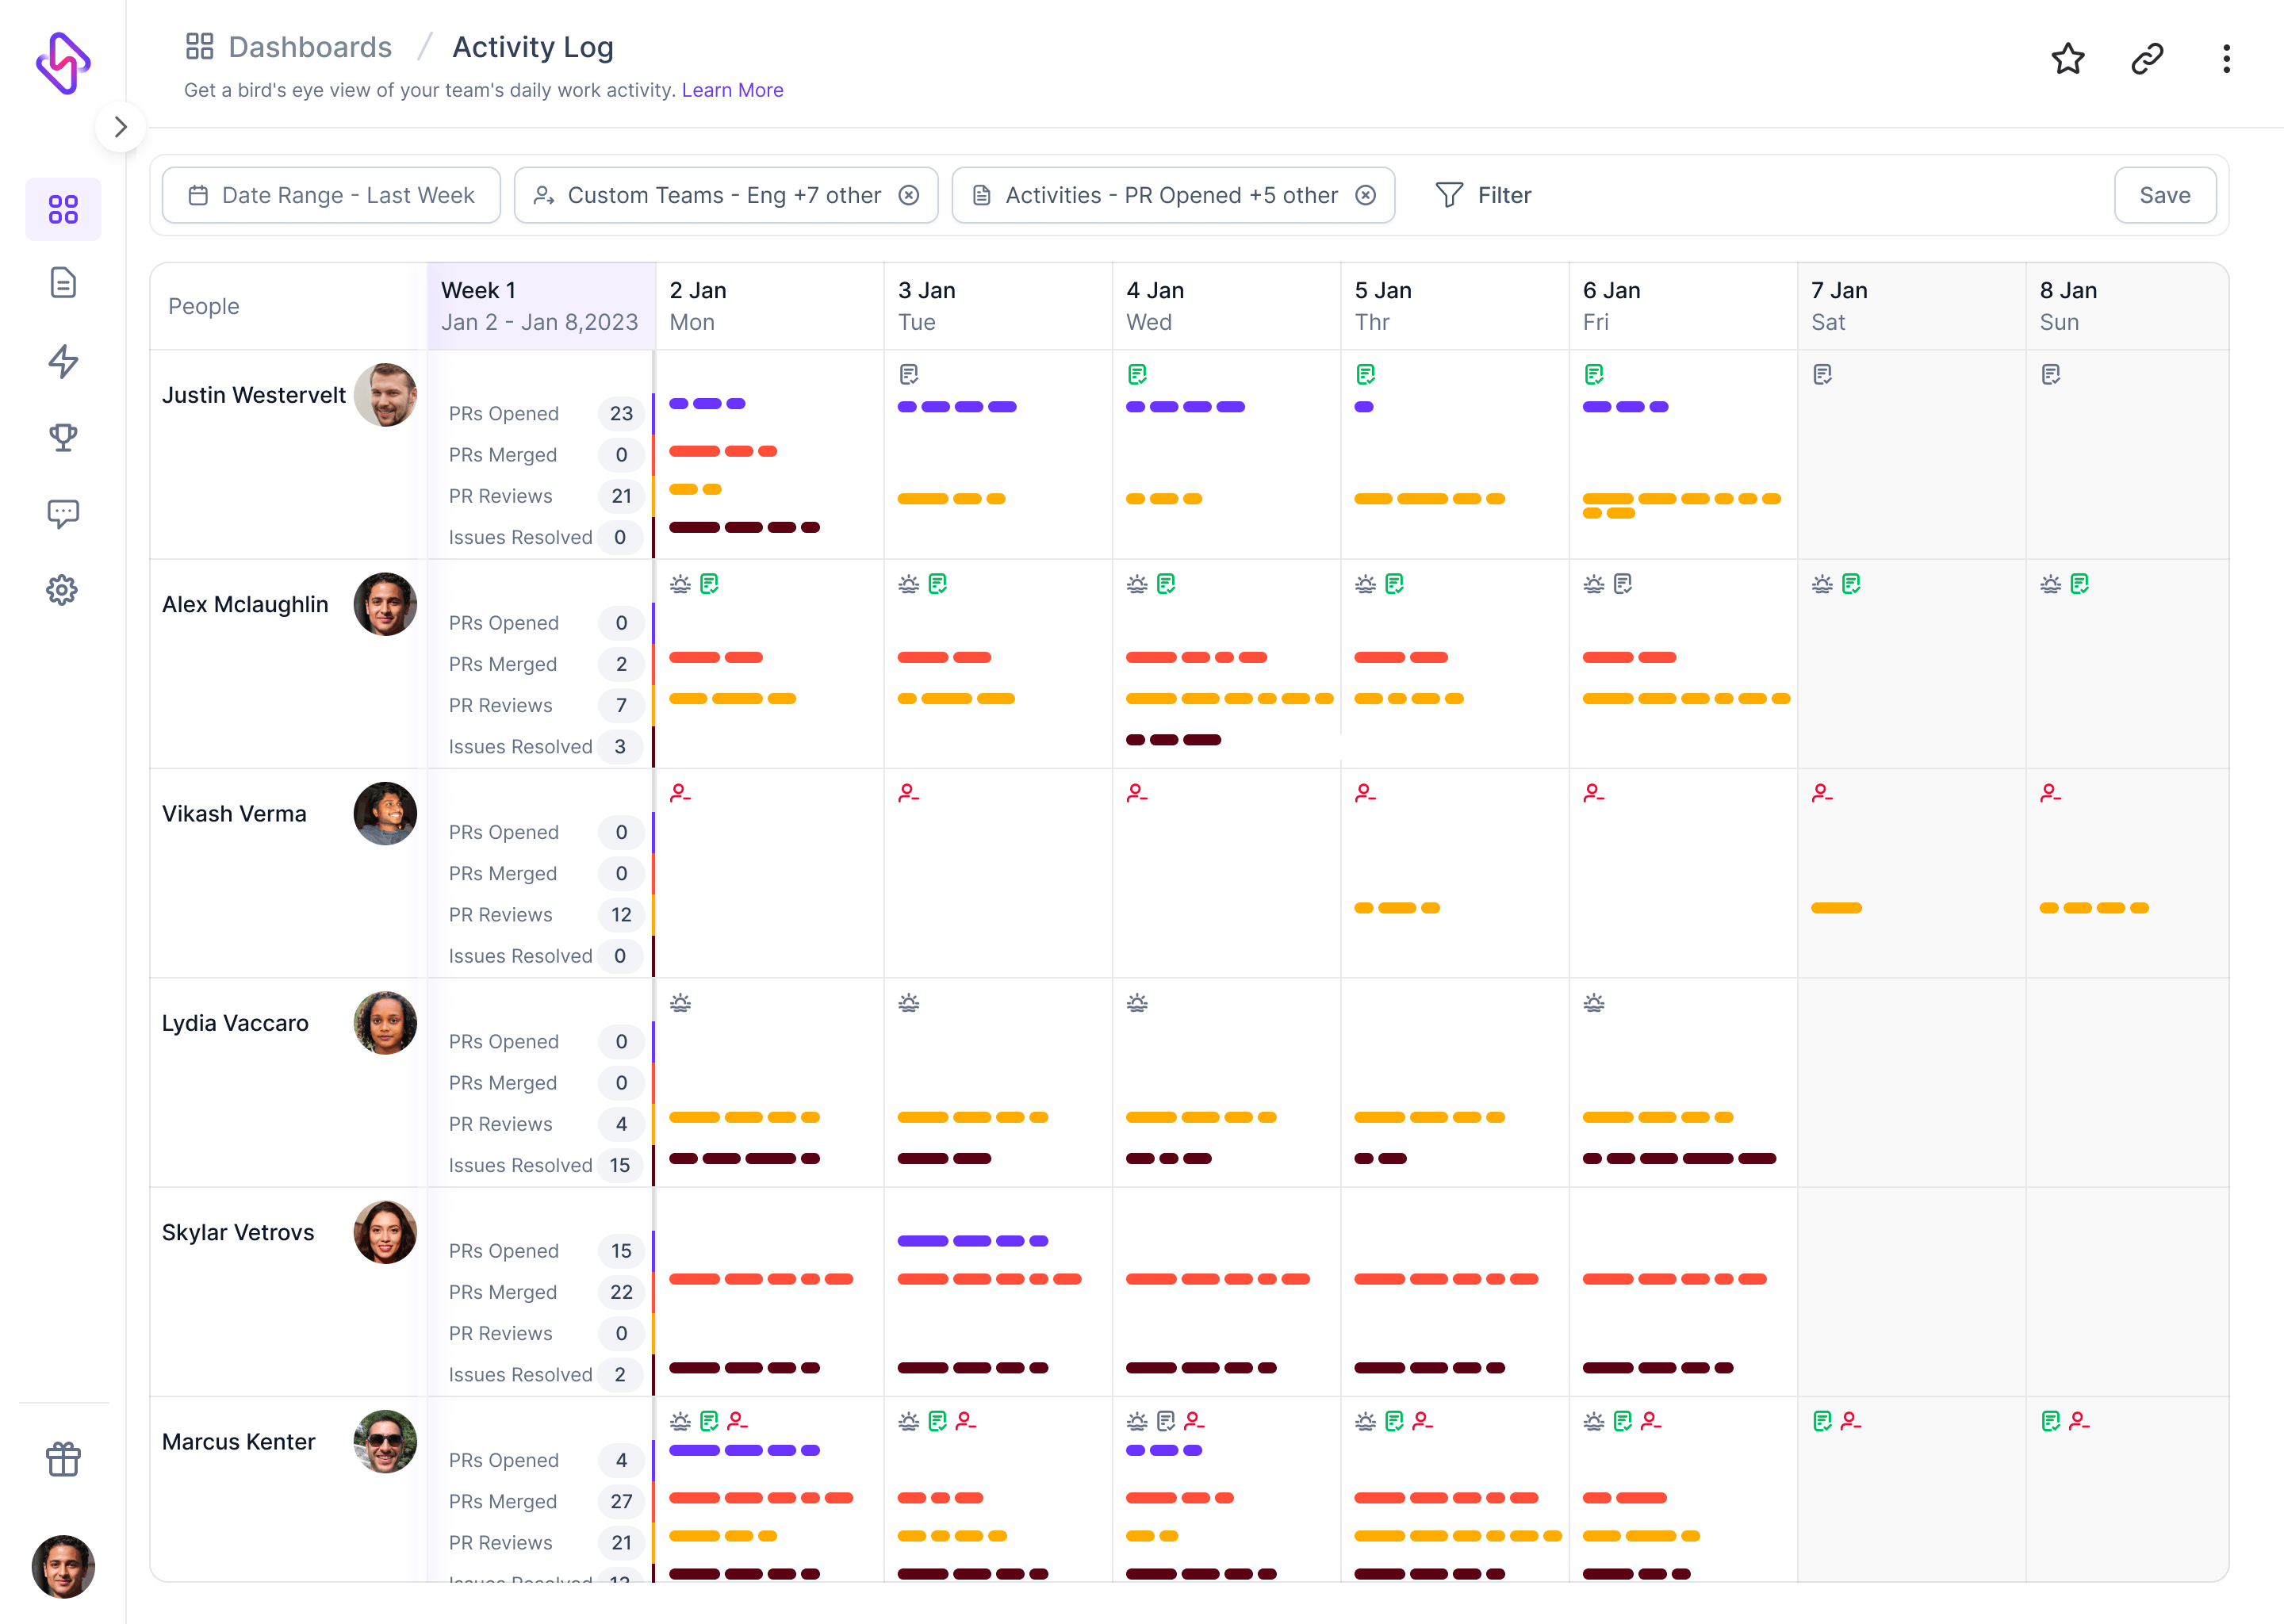Expand the collapsed sidebar arrow
Screen dimensions: 2284x1624
coord(121,127)
